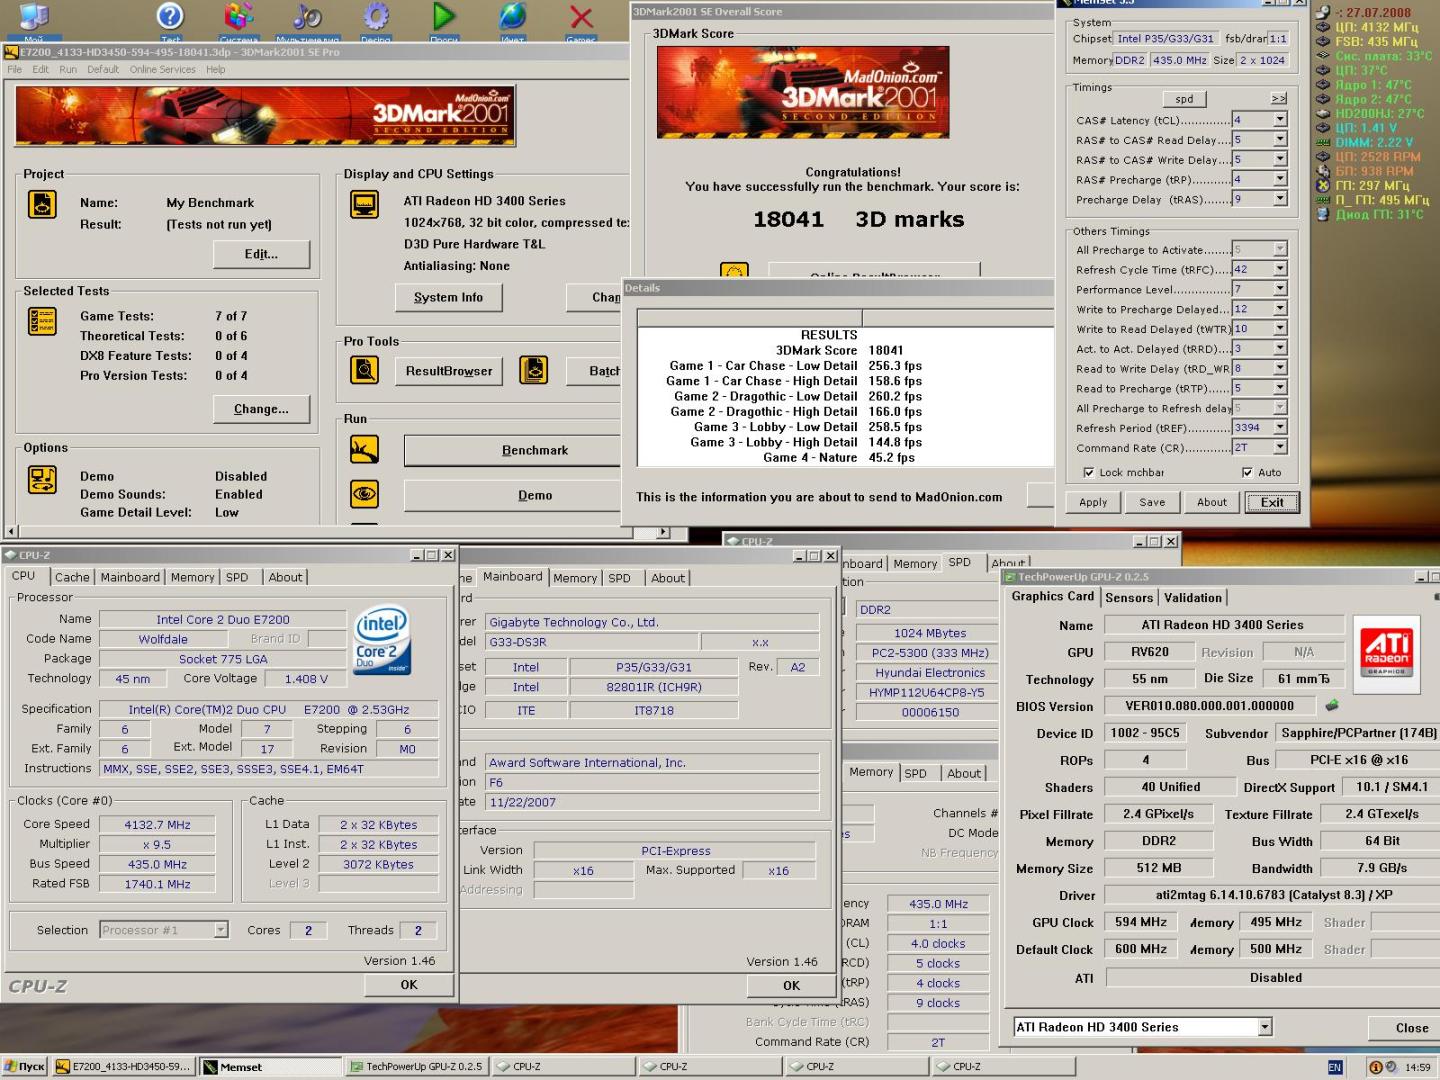Click the Save button in Memset
Image resolution: width=1440 pixels, height=1080 pixels.
coord(1152,502)
